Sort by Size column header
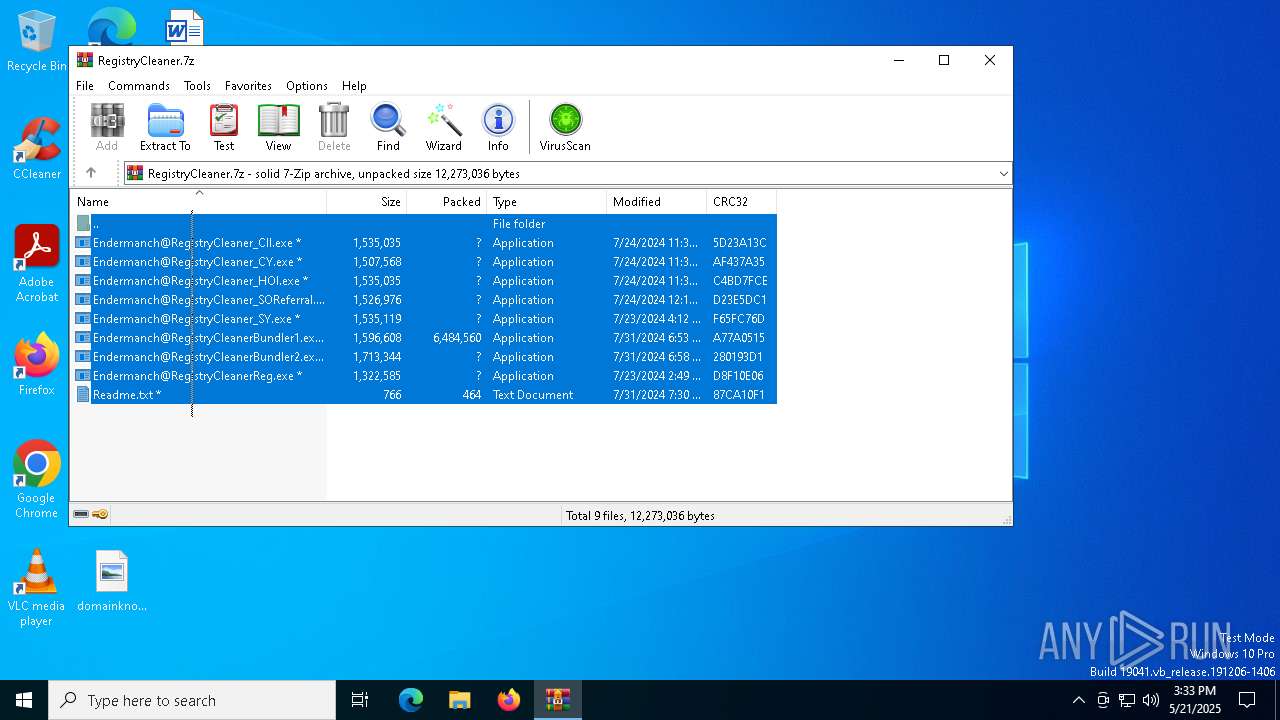 coord(366,202)
